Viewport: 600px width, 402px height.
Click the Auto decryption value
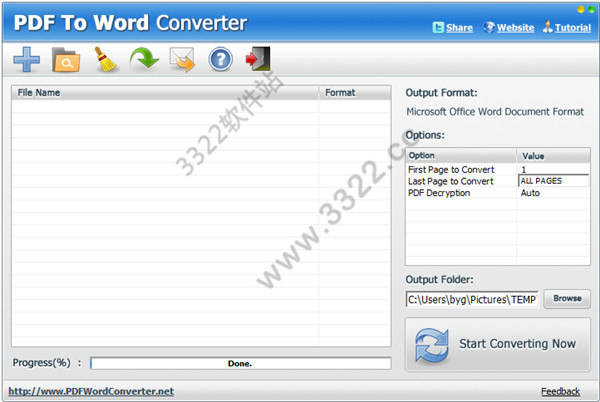tap(530, 193)
